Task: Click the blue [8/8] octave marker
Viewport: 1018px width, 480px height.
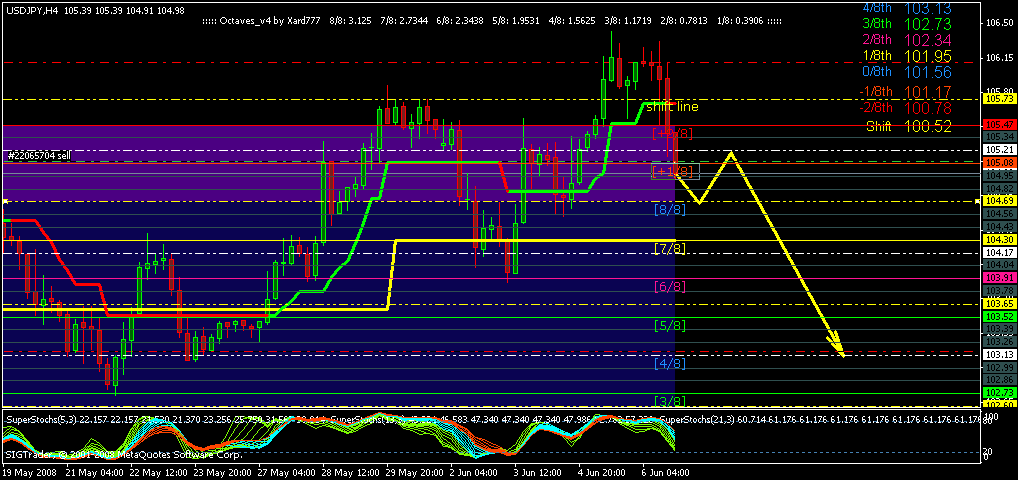Action: (669, 209)
